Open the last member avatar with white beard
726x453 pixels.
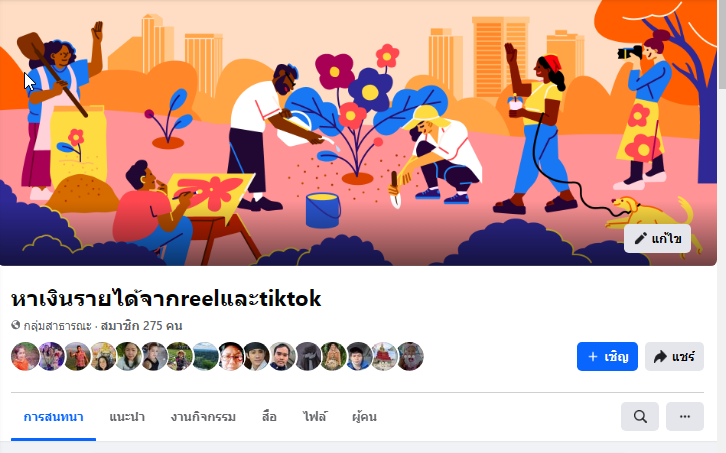(x=410, y=356)
